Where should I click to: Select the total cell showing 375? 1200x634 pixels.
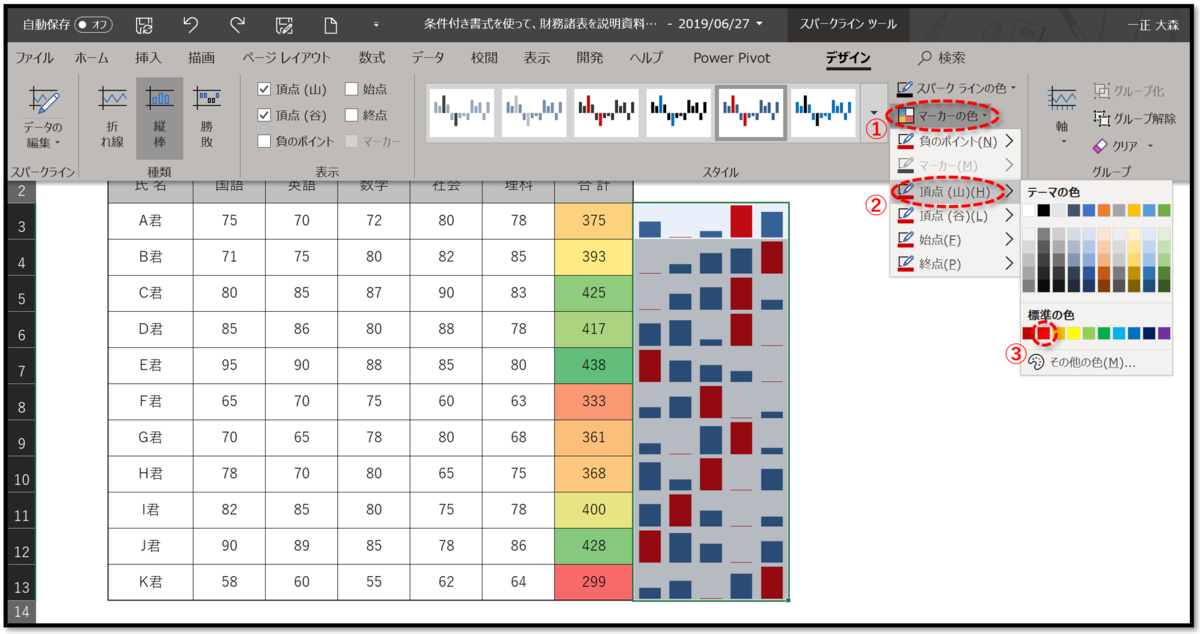coord(594,221)
